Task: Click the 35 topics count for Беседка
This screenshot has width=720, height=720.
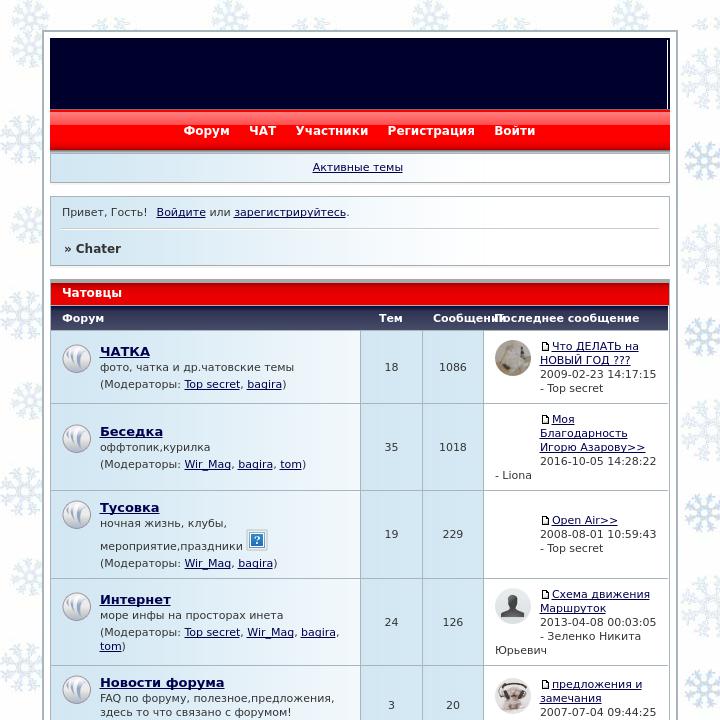Action: 391,447
